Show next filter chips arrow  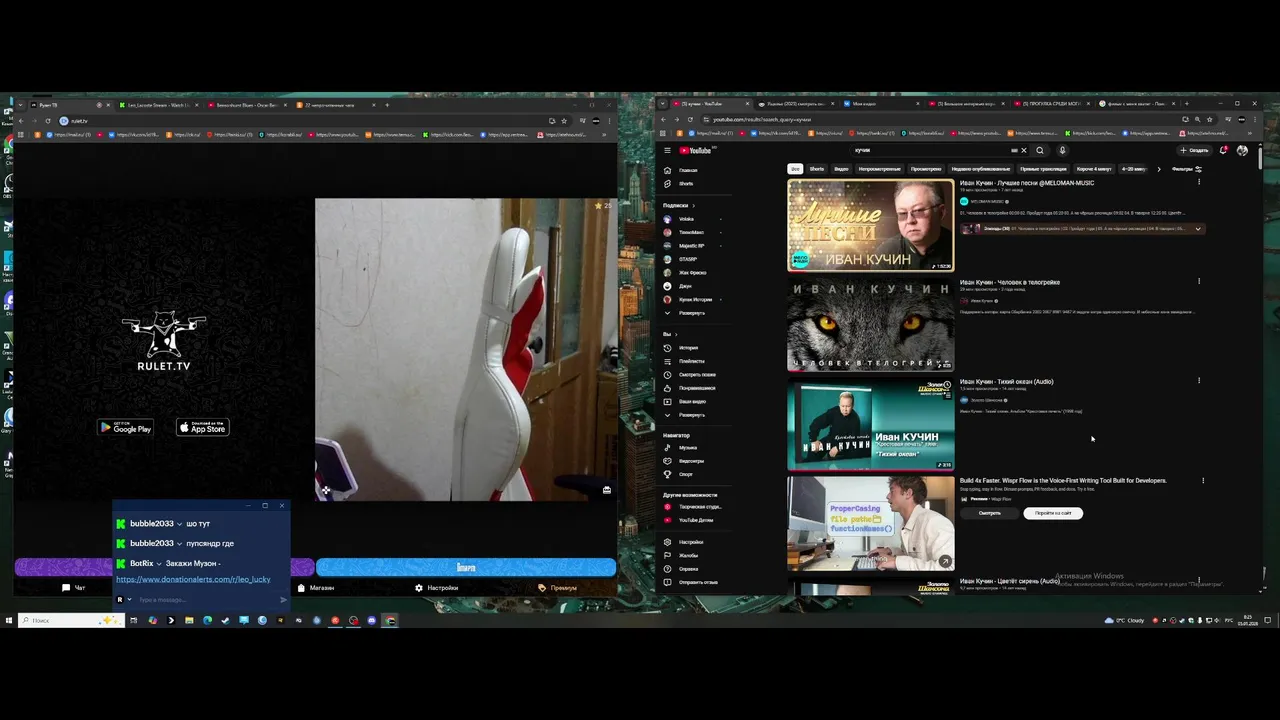point(1159,169)
